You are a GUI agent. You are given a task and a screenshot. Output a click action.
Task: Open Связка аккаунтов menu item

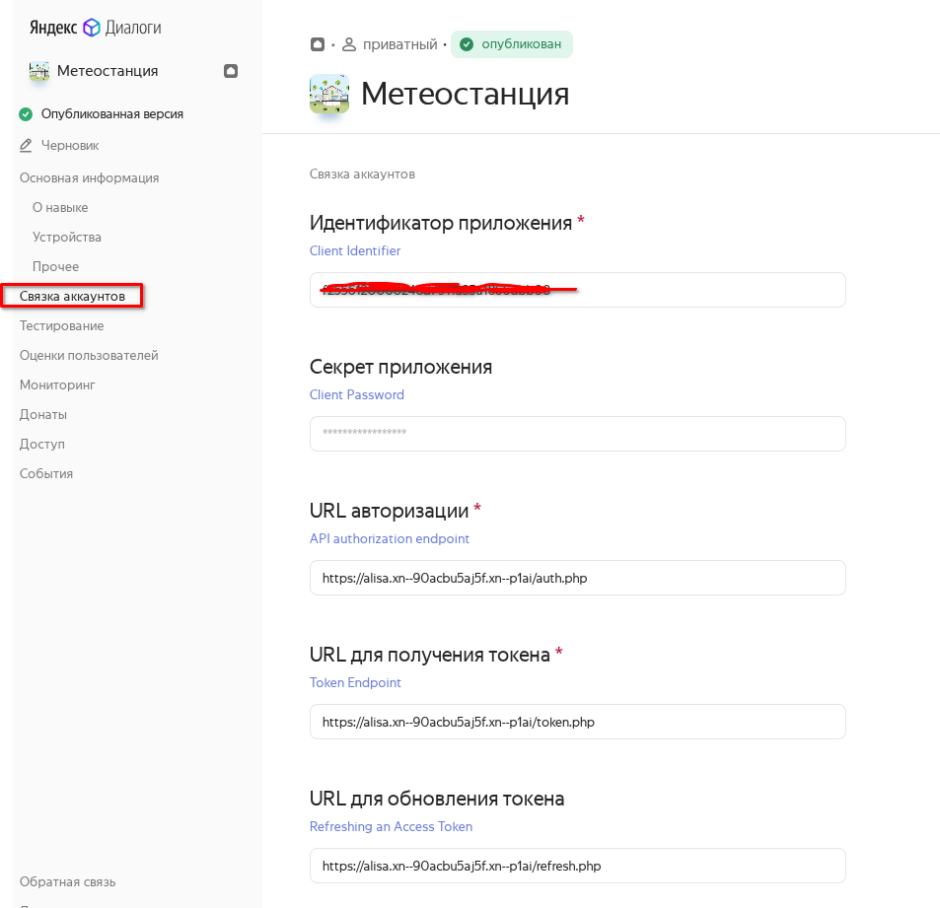coord(72,296)
